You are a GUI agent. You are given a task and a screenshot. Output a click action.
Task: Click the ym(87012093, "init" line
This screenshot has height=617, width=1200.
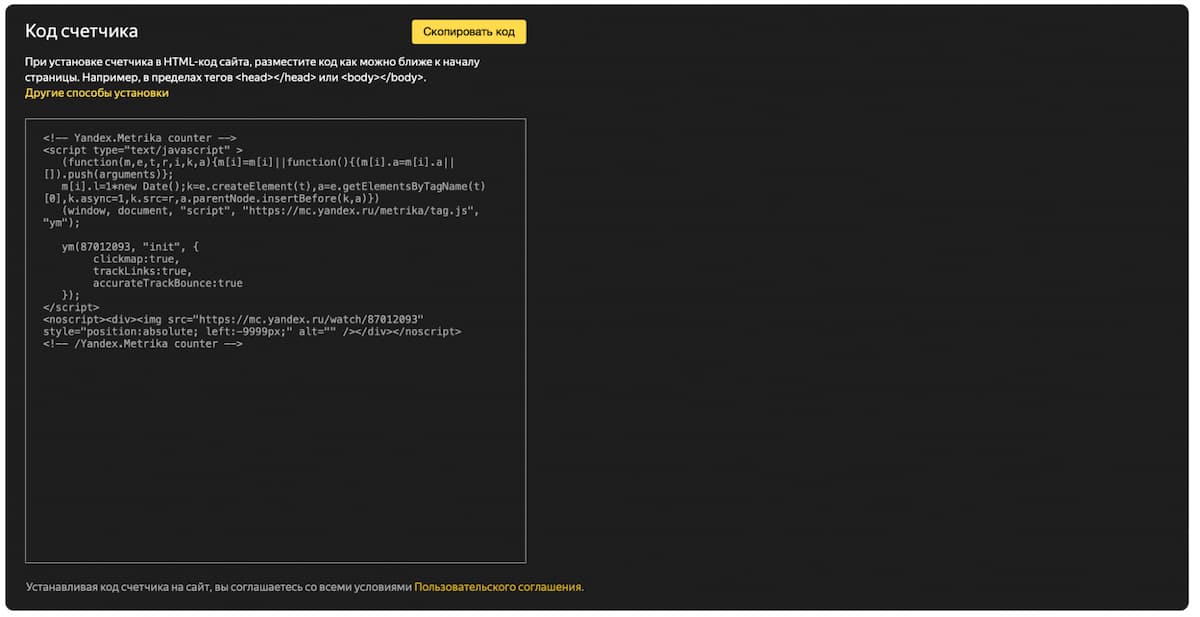click(130, 247)
